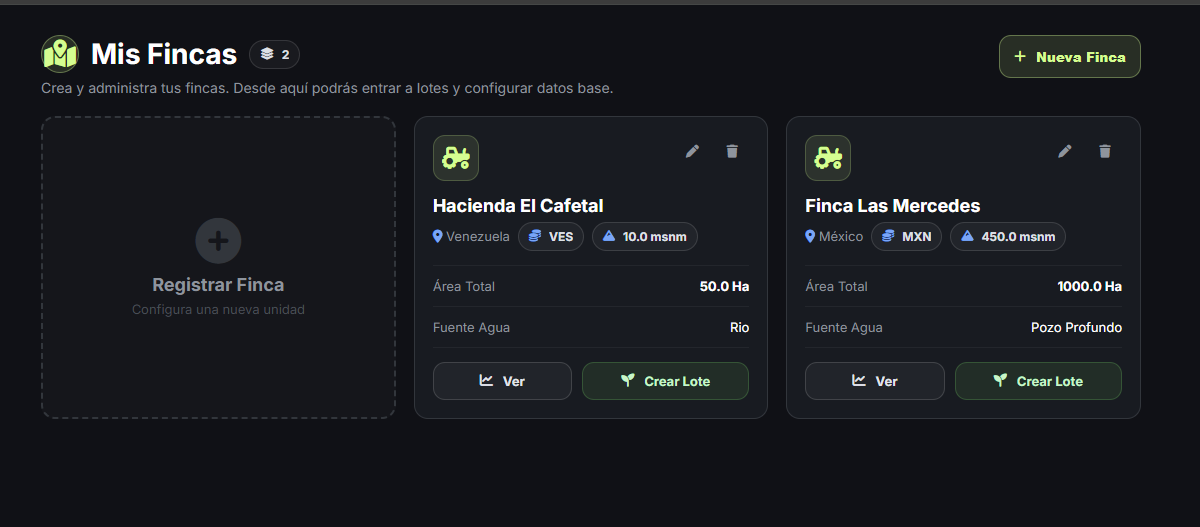View details of Finca Las Mercedes
Image resolution: width=1200 pixels, height=527 pixels.
click(x=874, y=381)
